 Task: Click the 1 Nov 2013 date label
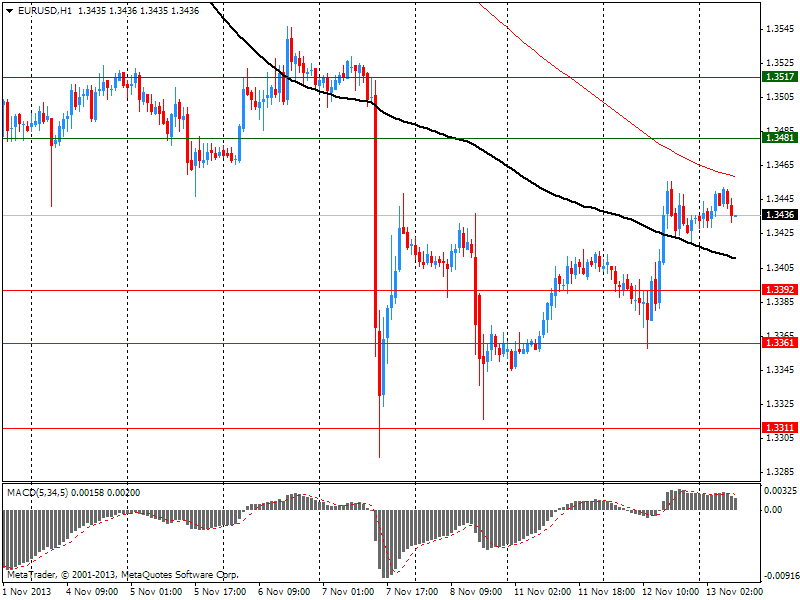[28, 592]
